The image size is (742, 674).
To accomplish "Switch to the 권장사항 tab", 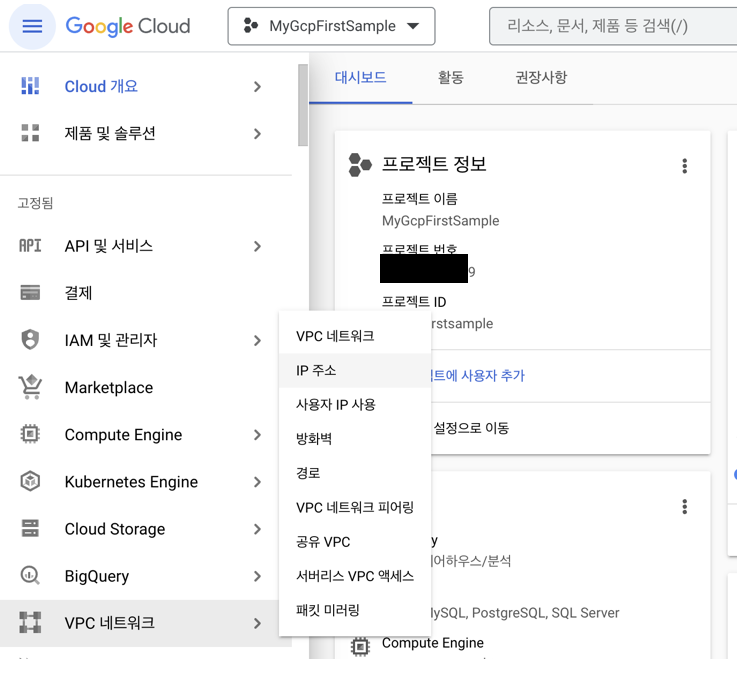I will [541, 77].
